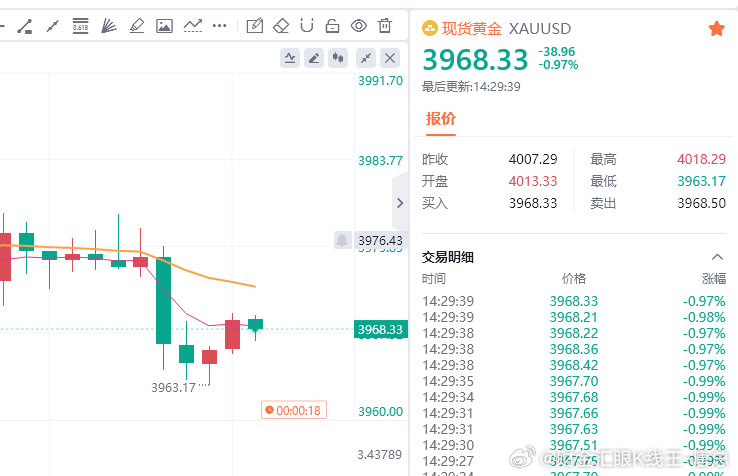The image size is (738, 476).
Task: Open the chart indicator button
Action: [290, 58]
